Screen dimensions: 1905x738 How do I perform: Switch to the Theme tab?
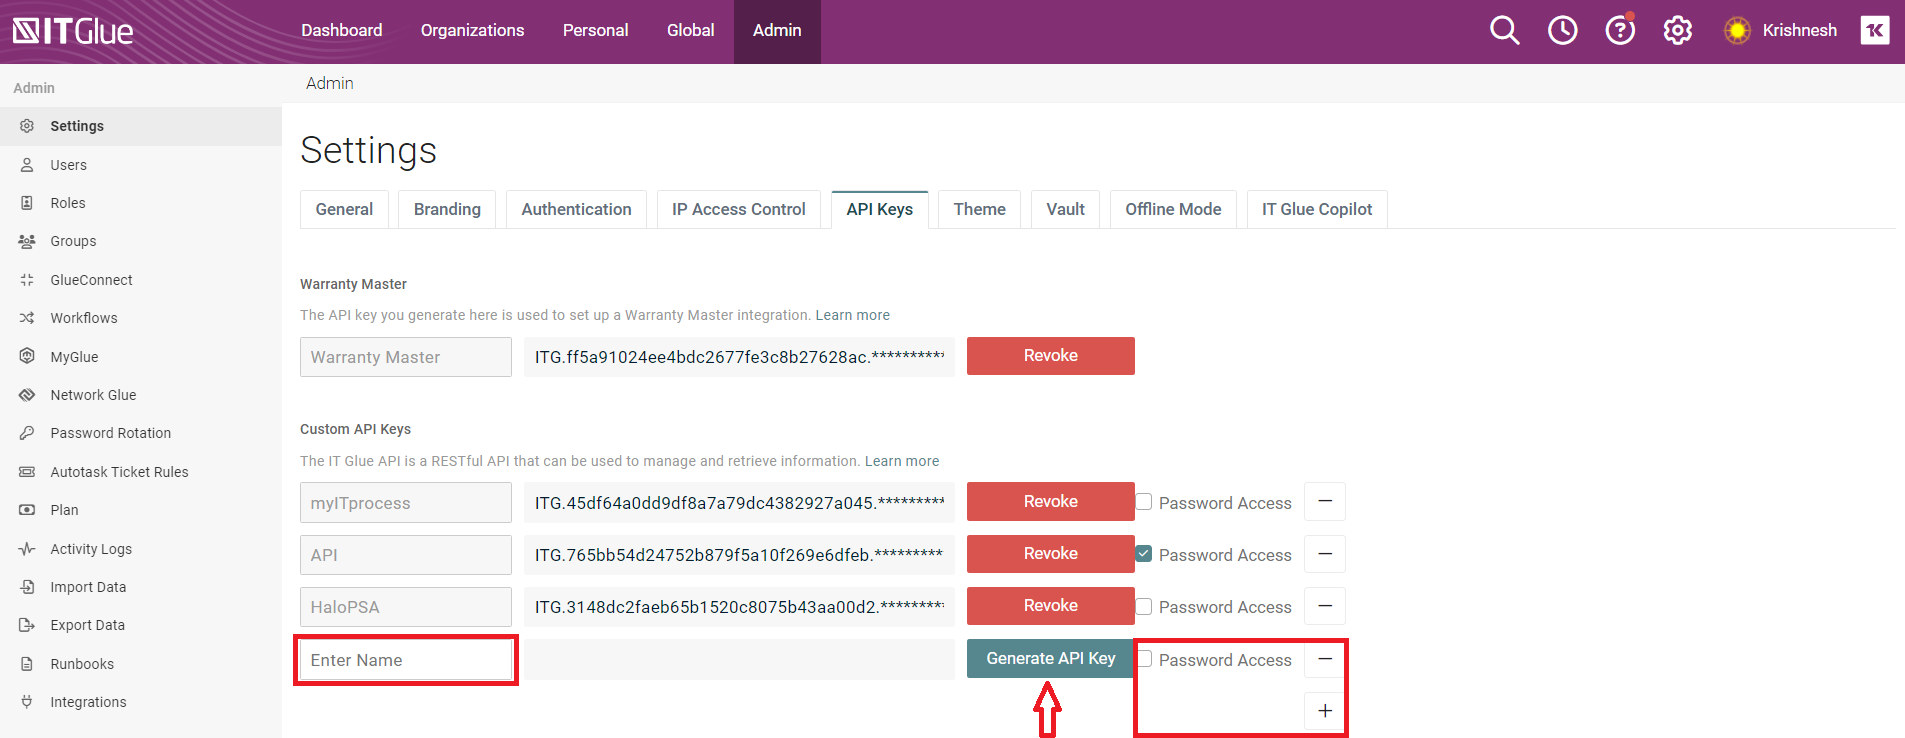980,209
